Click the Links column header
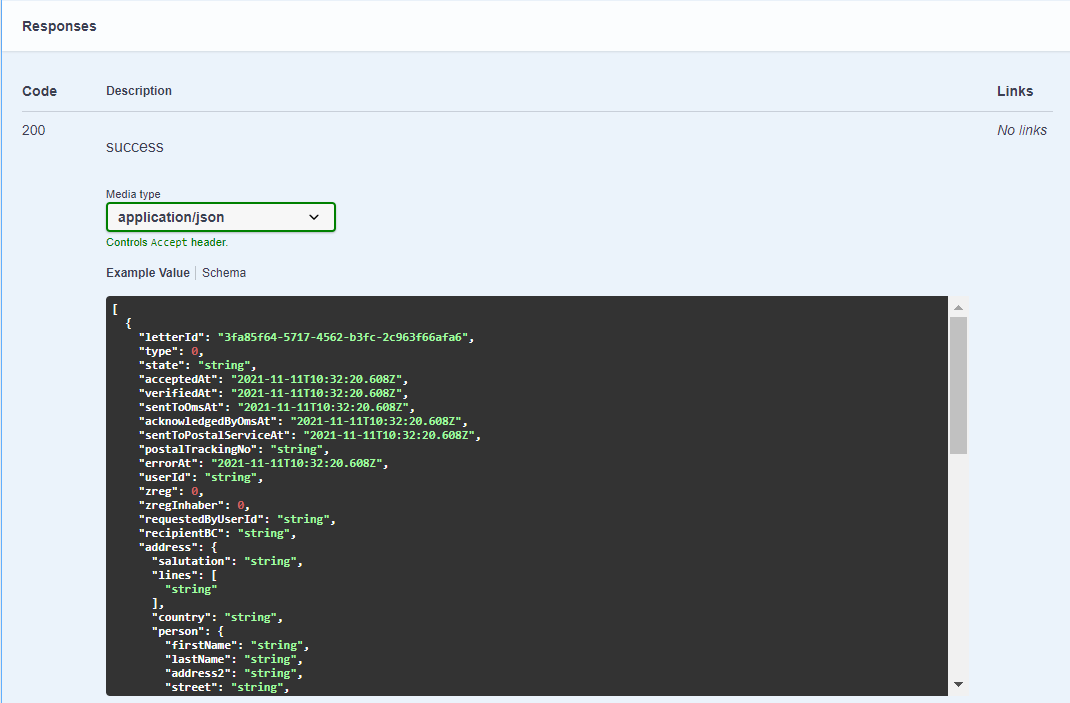1070x703 pixels. pos(1015,91)
